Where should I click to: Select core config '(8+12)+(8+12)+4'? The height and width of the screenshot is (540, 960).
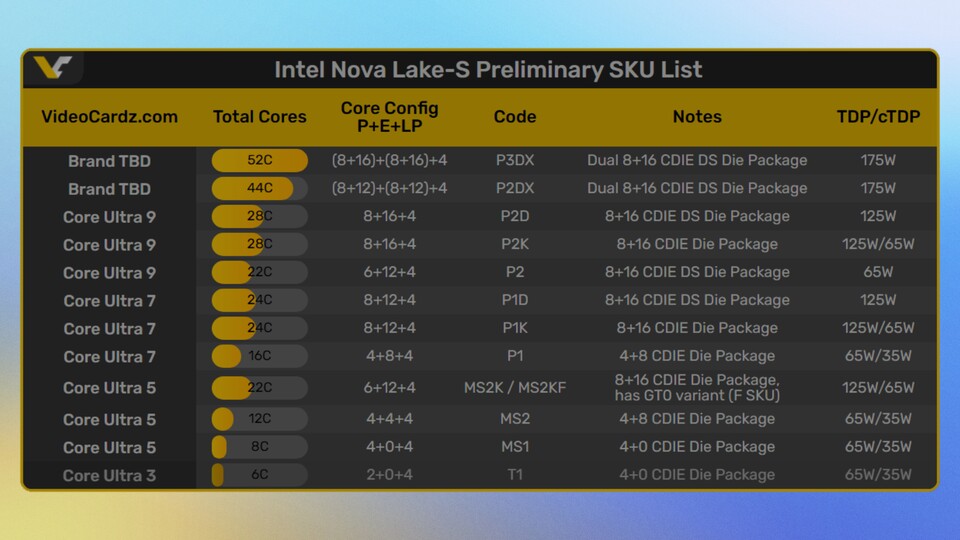pyautogui.click(x=389, y=188)
